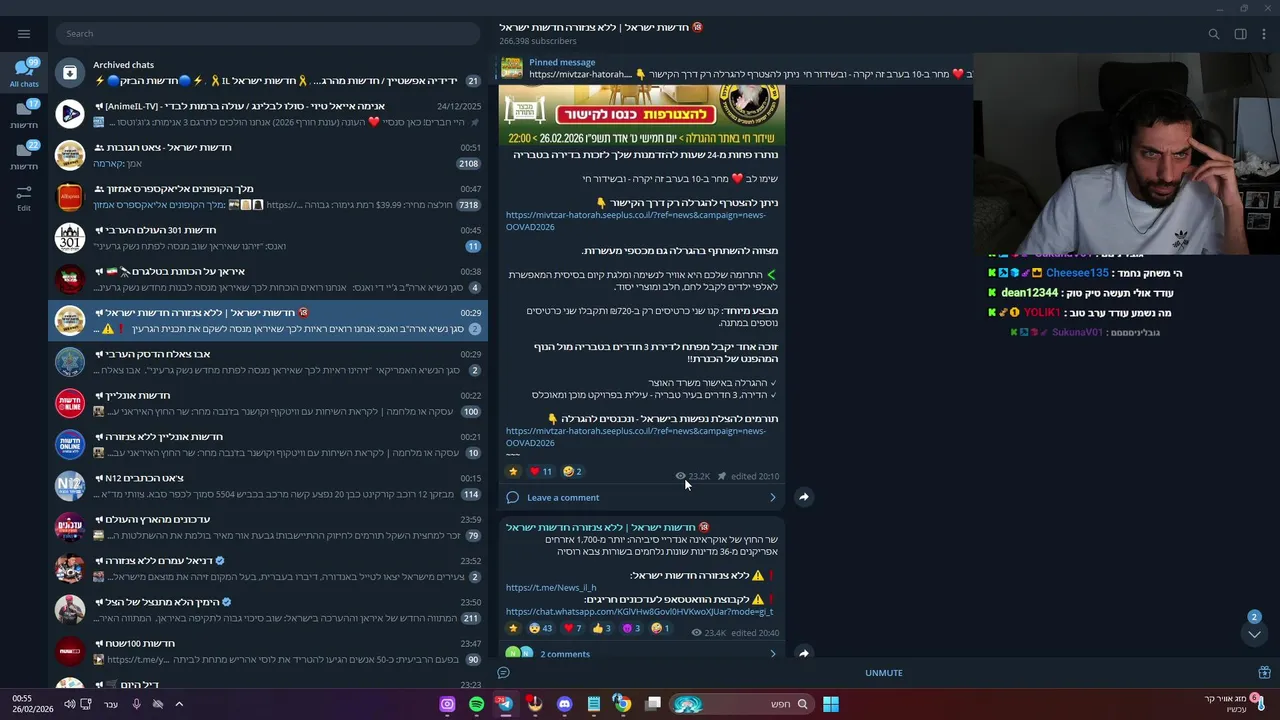Open the עדכונים מהארץ והעולם channel

pyautogui.click(x=268, y=527)
